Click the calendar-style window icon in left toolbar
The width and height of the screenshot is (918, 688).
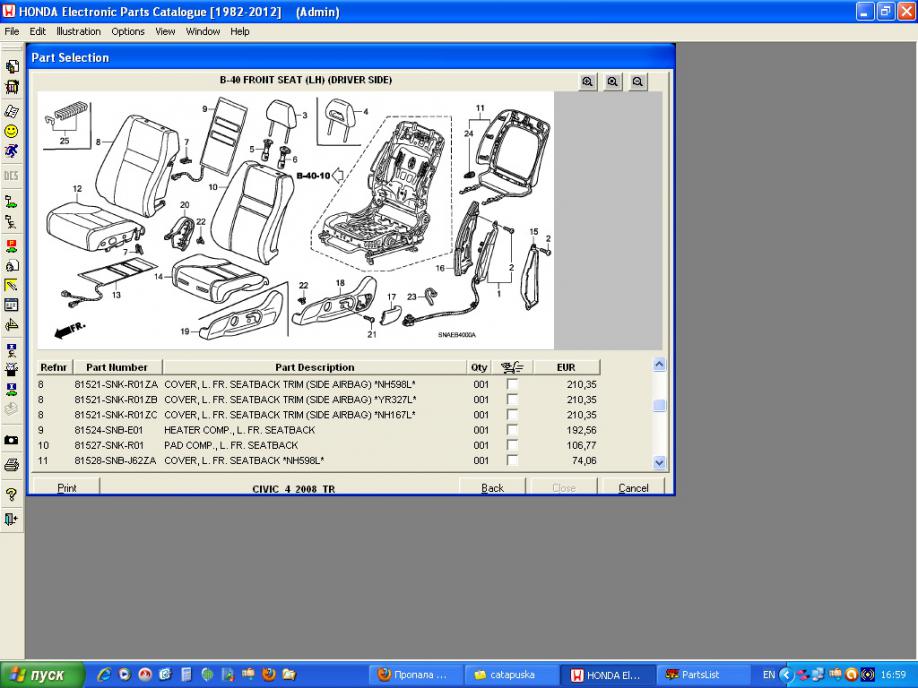pyautogui.click(x=11, y=304)
